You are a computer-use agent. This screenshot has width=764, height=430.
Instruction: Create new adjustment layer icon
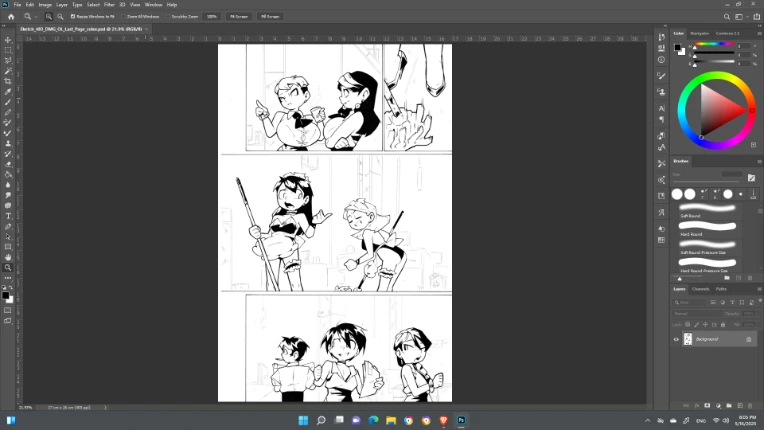(718, 405)
